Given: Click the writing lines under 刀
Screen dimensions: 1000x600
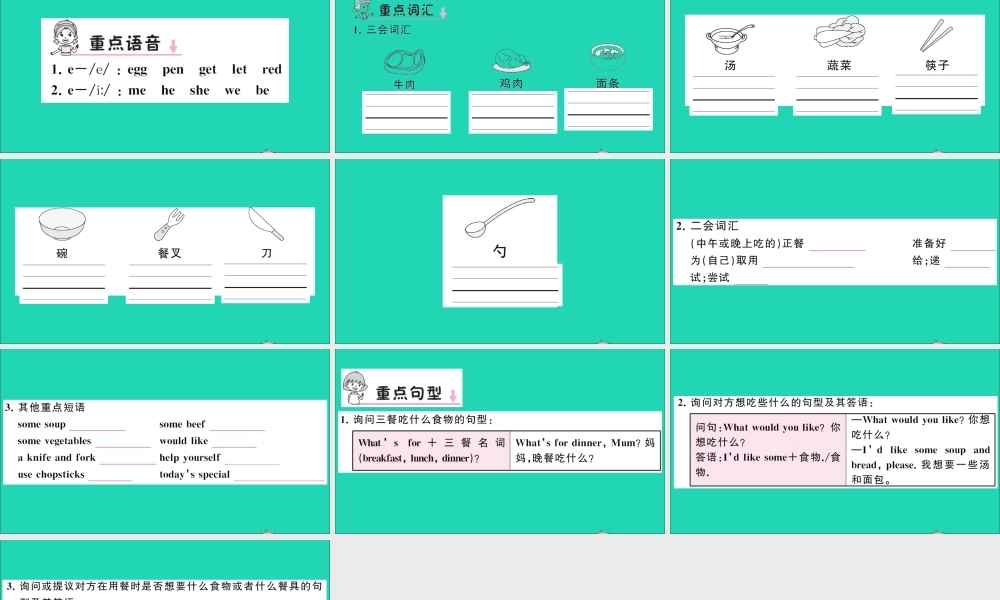Looking at the screenshot, I should [266, 281].
